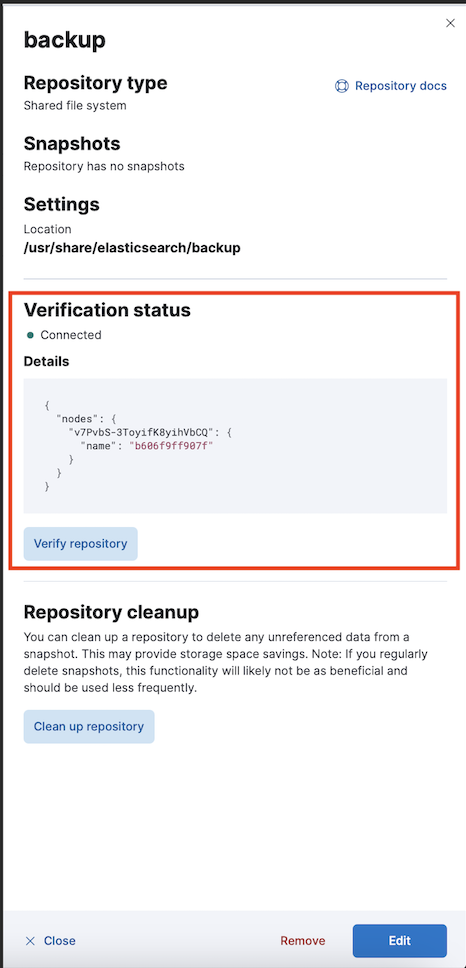
Task: Edit the backup repository
Action: [x=399, y=941]
